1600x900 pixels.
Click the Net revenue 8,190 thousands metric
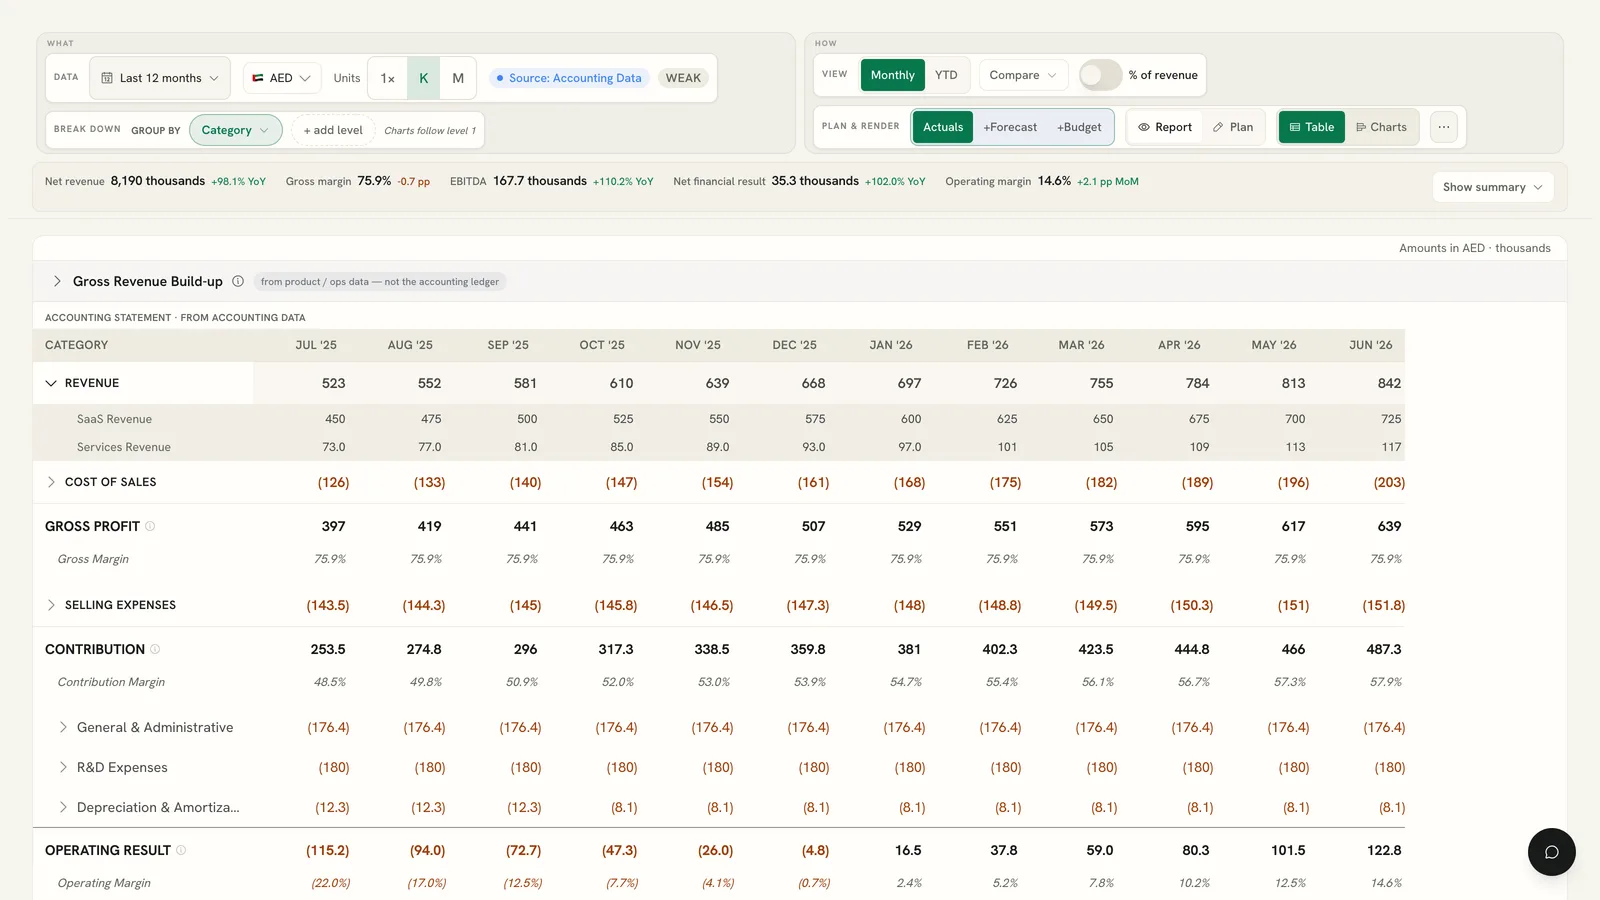pos(155,181)
